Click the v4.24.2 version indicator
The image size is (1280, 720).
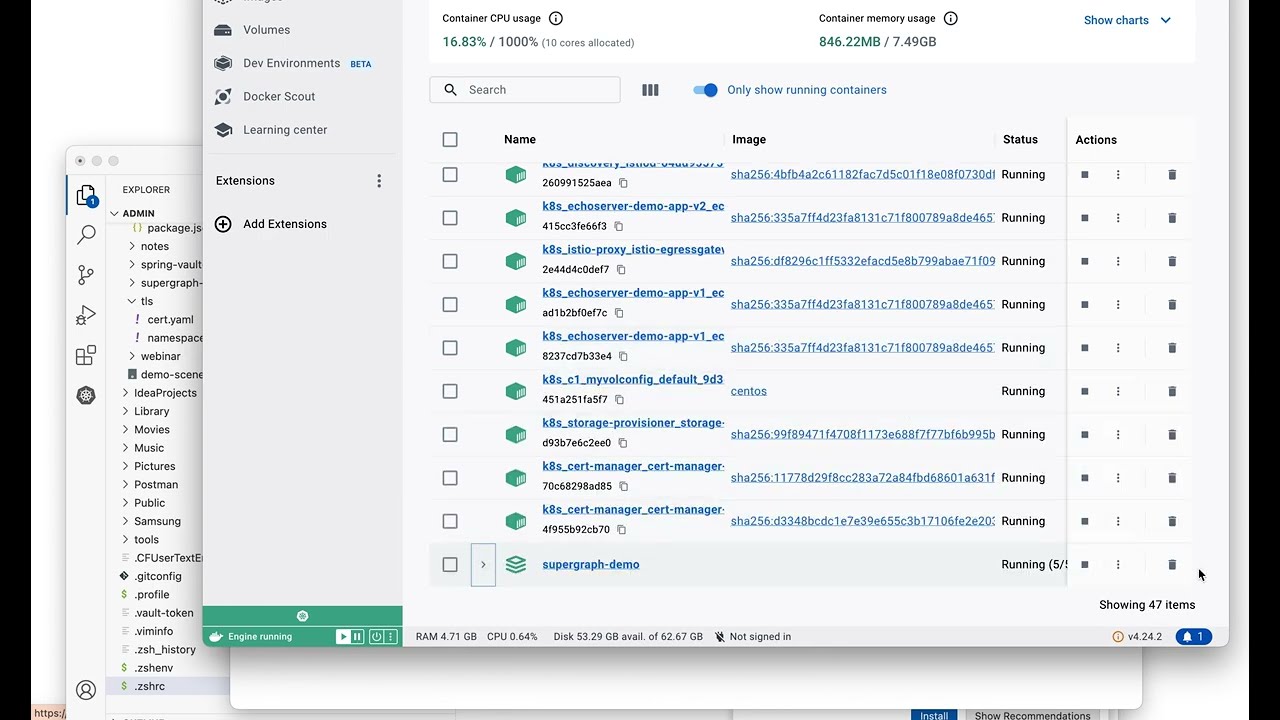1137,637
